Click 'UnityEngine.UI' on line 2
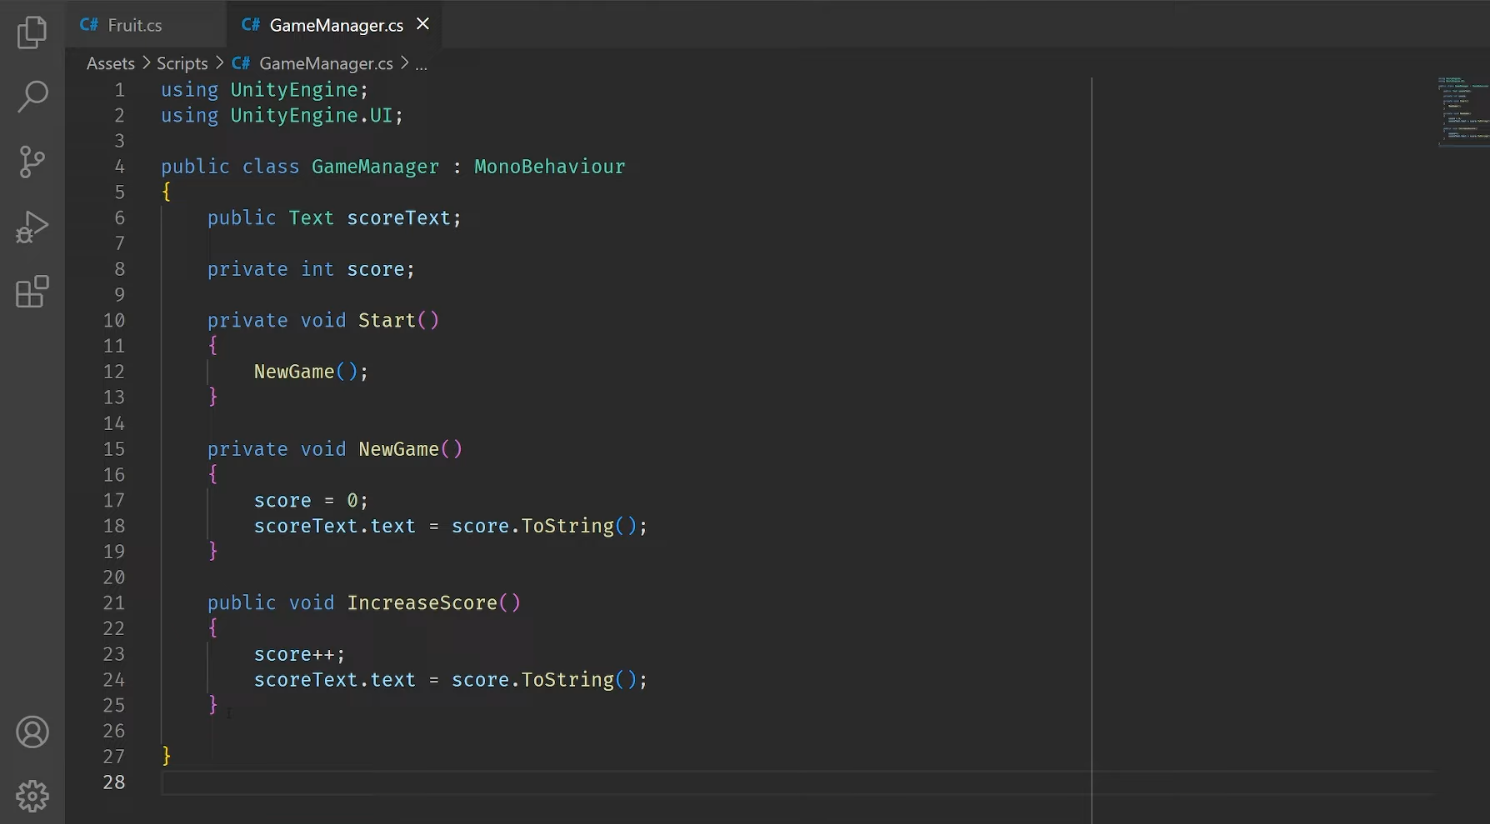1490x824 pixels. point(311,115)
